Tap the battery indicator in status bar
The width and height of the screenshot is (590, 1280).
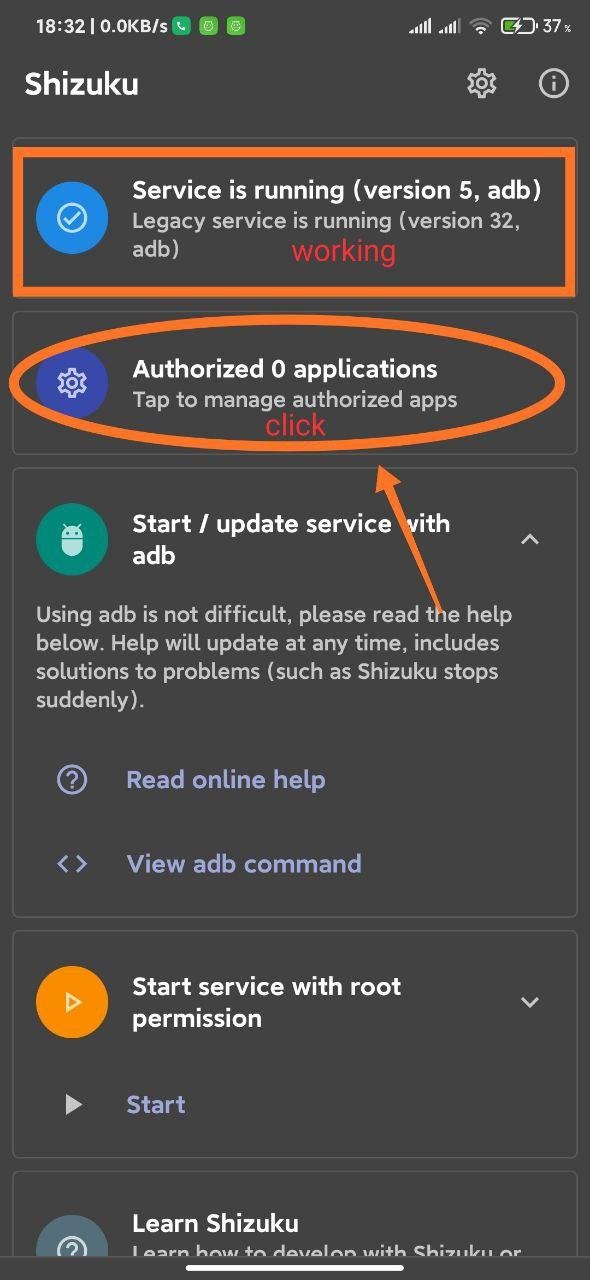pyautogui.click(x=517, y=27)
